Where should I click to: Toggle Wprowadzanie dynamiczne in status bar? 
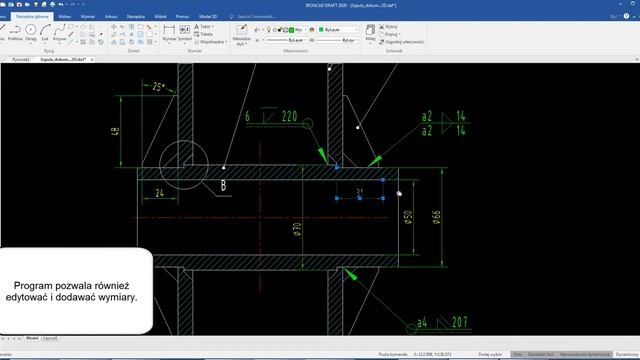pos(584,354)
